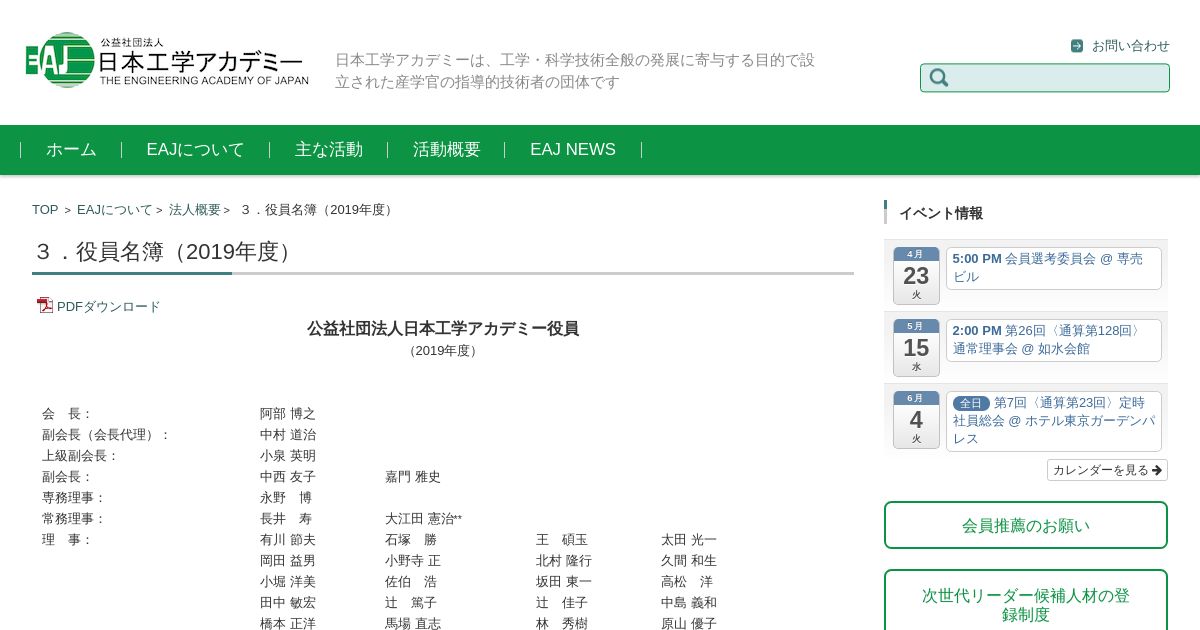
Task: Go to 法人概要 in the breadcrumb
Action: (195, 210)
